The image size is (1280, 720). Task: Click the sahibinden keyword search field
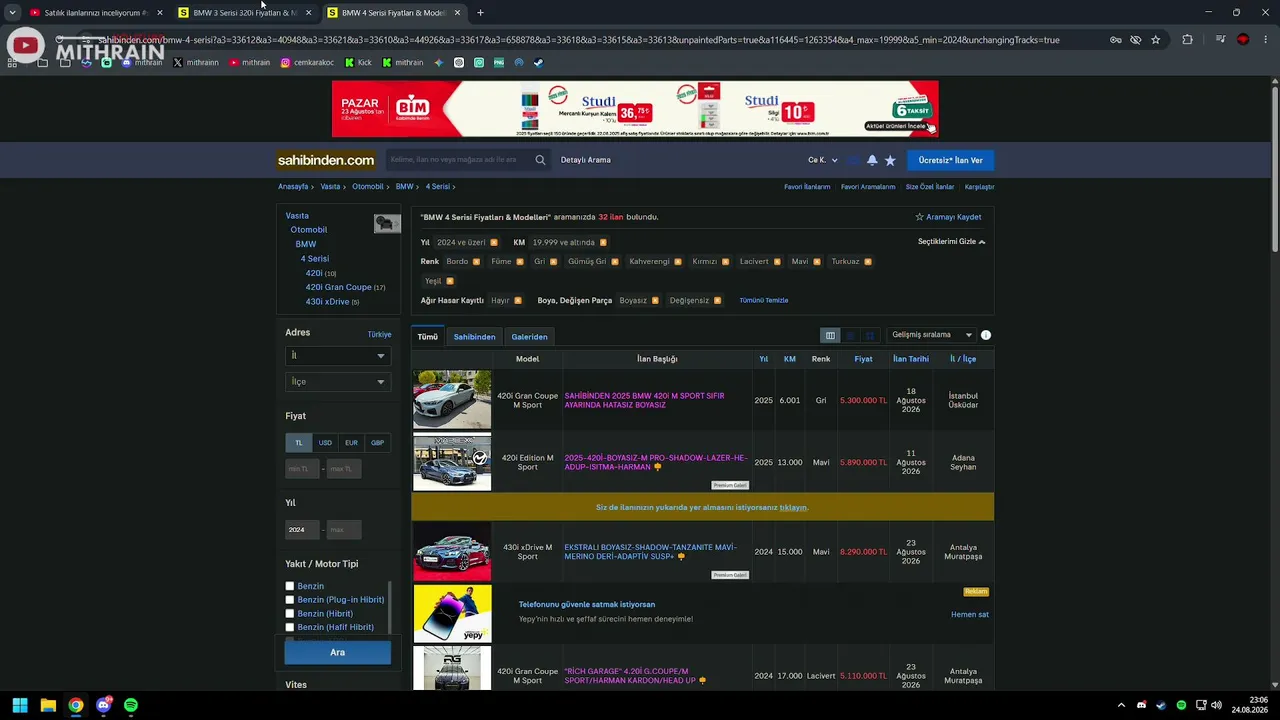coord(458,160)
